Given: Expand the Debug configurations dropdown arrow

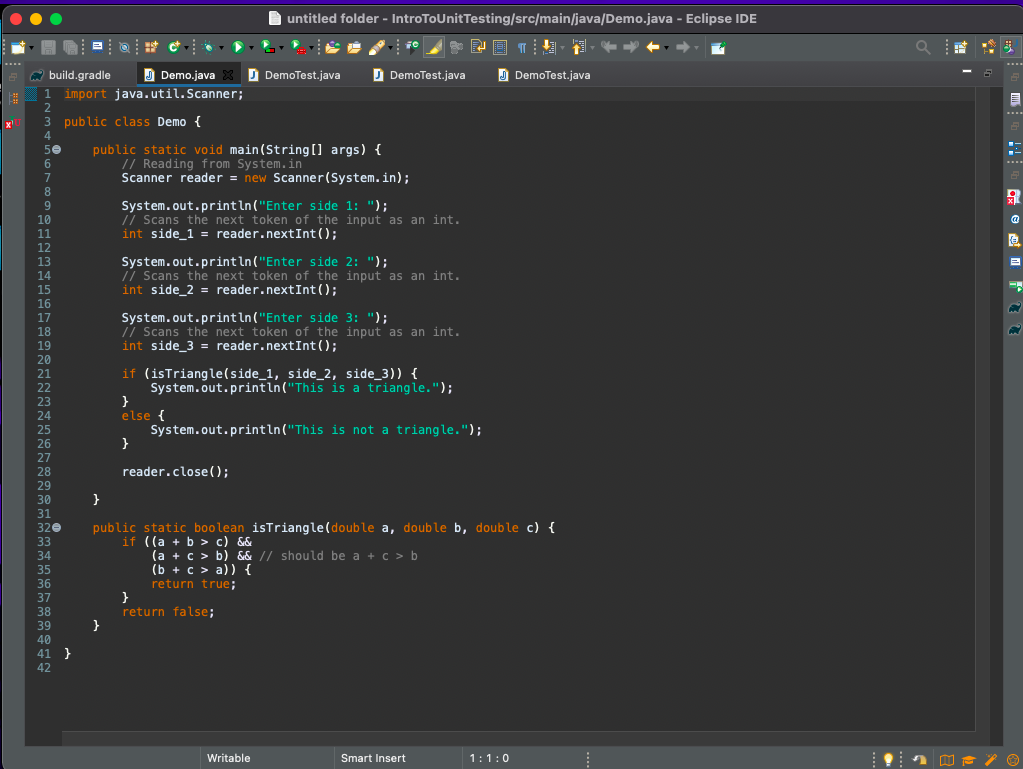Looking at the screenshot, I should 222,48.
